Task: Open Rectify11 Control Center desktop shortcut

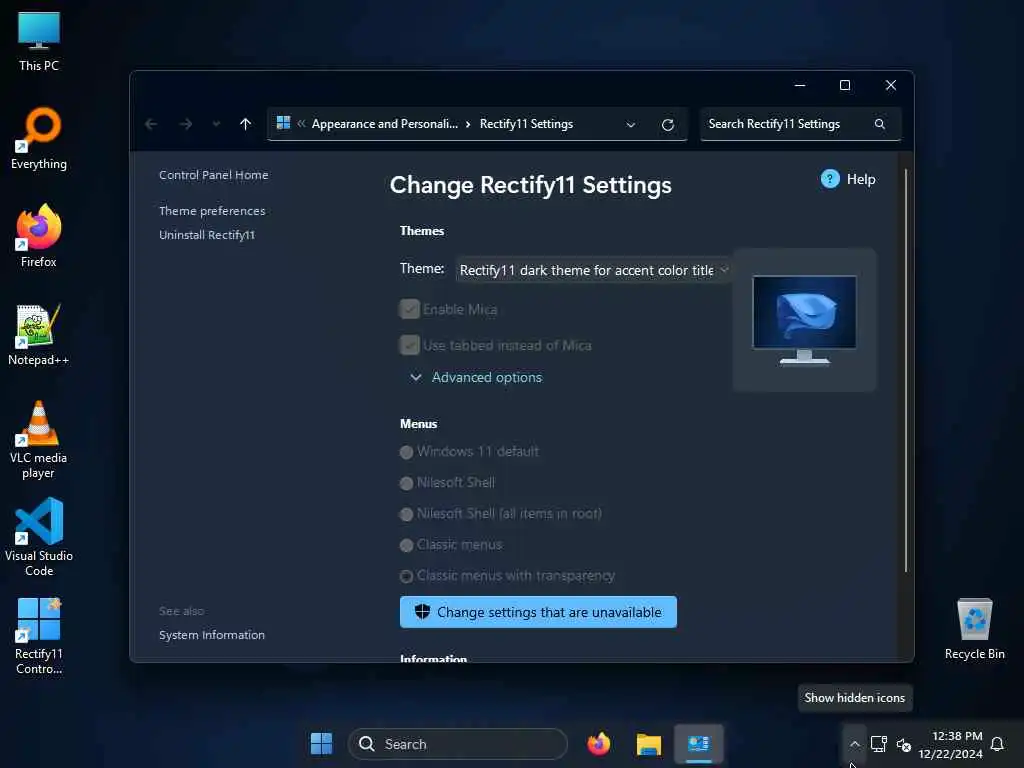Action: tap(39, 636)
